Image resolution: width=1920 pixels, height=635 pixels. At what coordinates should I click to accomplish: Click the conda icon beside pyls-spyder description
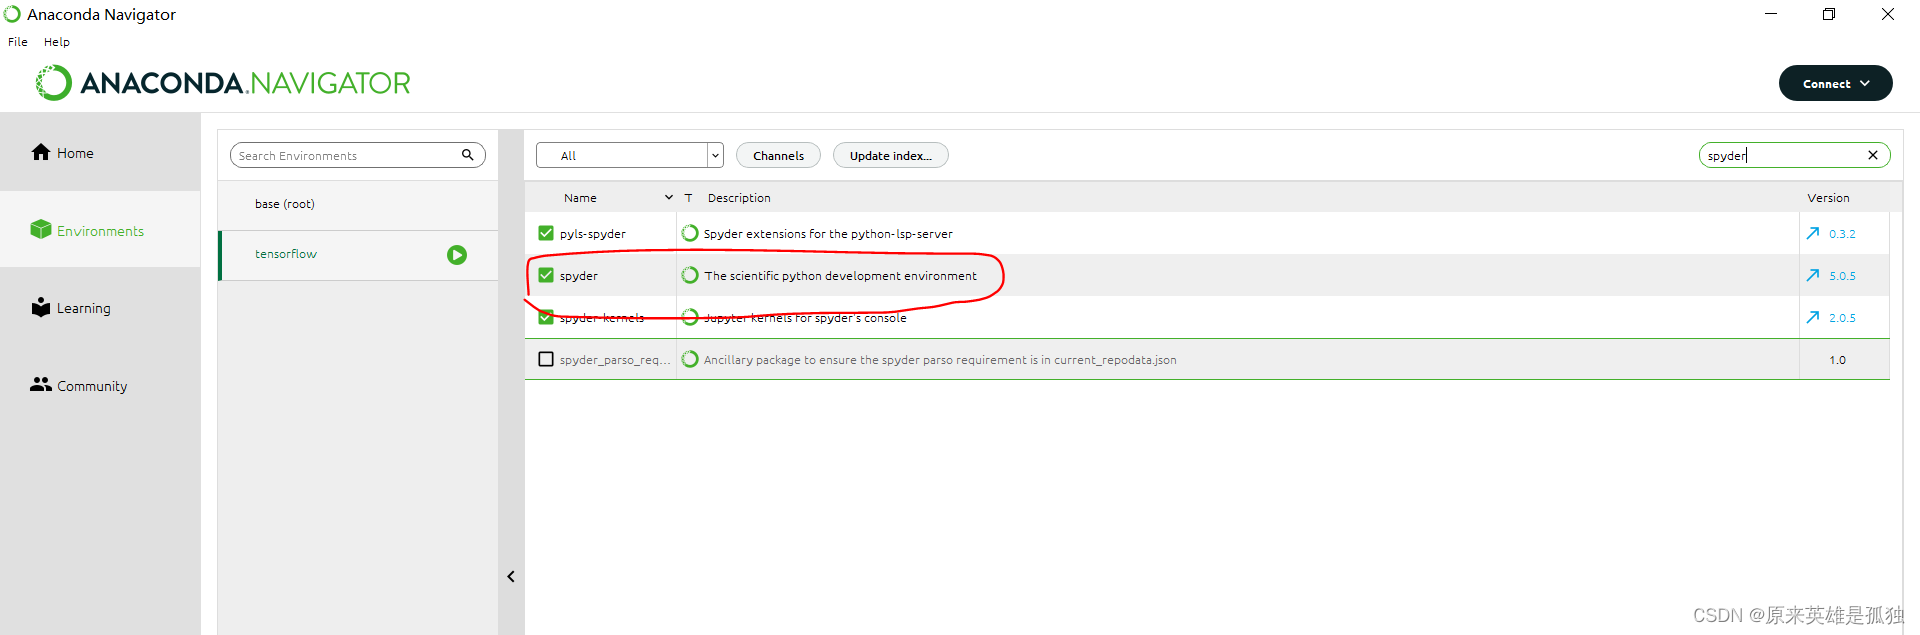click(690, 233)
